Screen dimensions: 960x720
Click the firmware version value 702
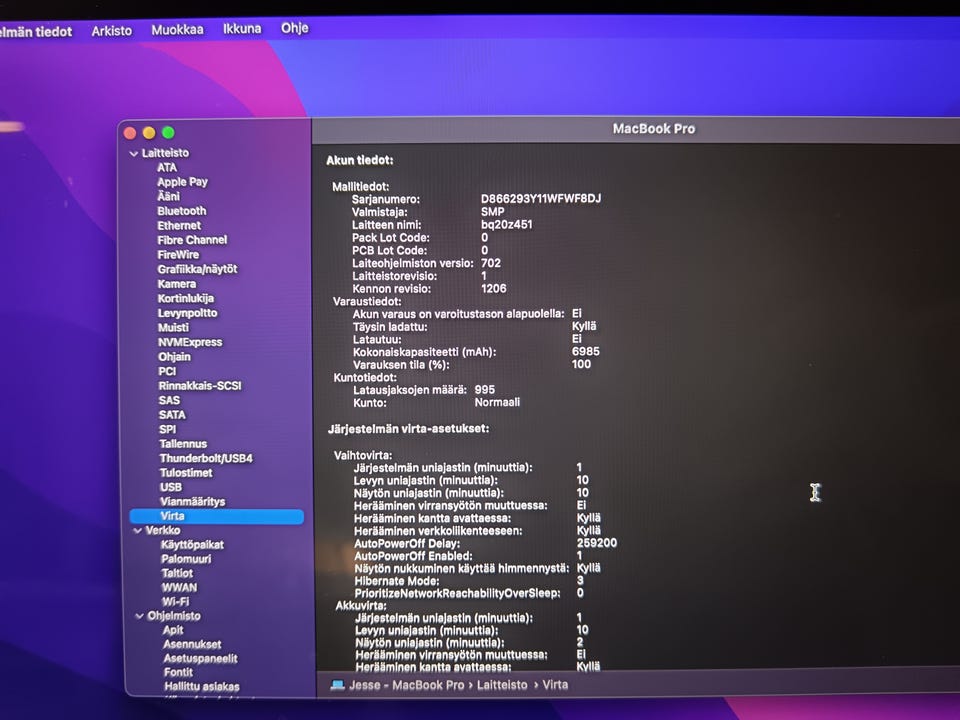point(491,263)
